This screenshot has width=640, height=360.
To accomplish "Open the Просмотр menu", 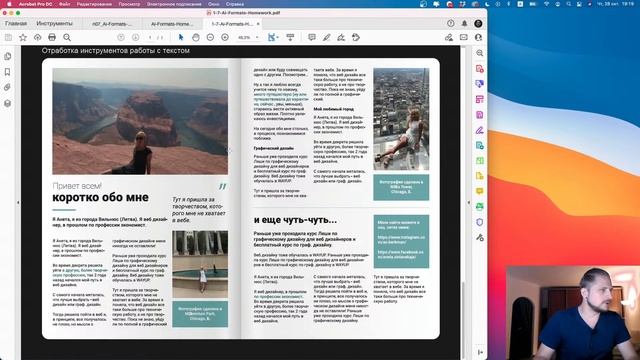I will click(x=129, y=4).
